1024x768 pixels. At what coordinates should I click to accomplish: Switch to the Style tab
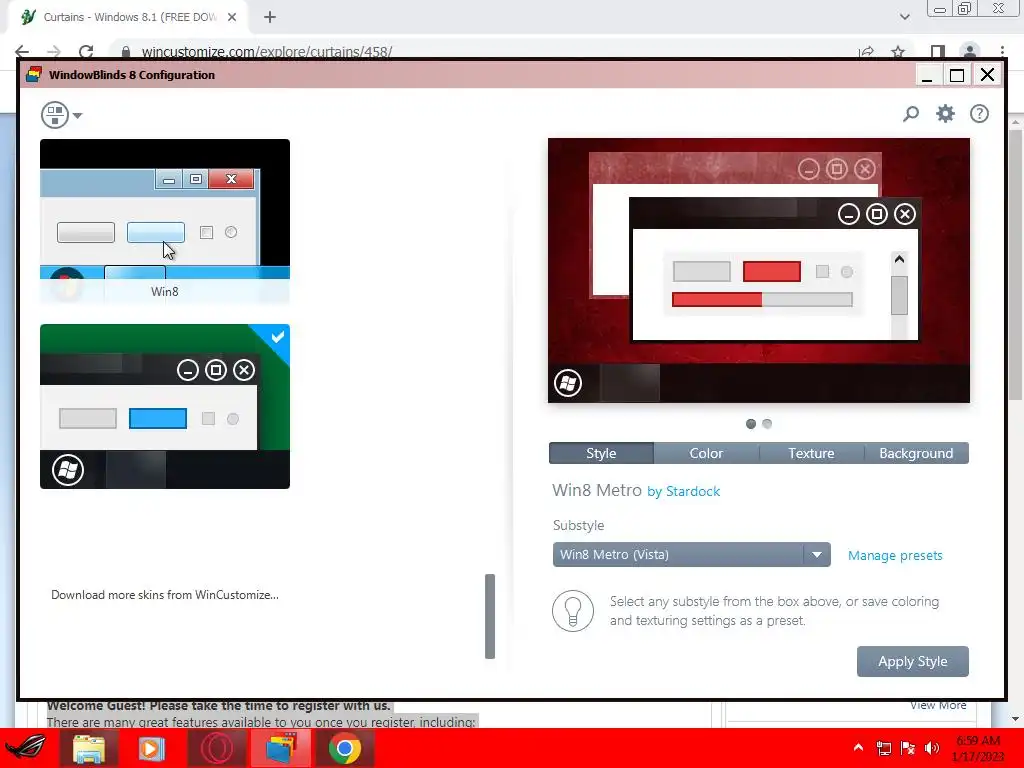coord(601,453)
